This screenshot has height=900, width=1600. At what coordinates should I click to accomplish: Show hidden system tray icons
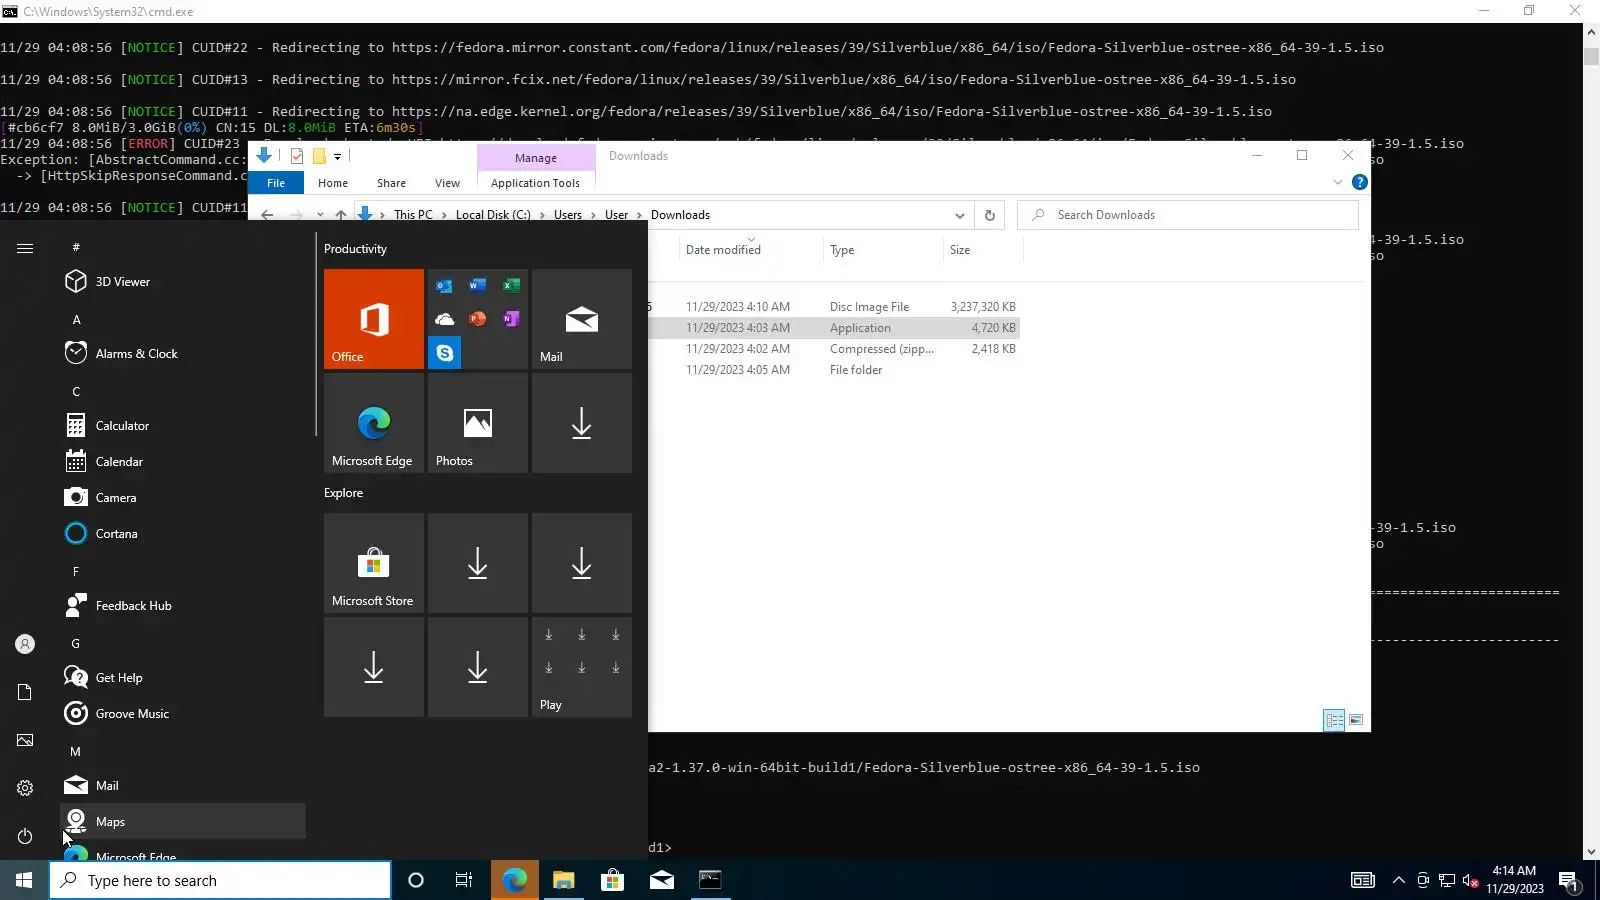coord(1398,880)
